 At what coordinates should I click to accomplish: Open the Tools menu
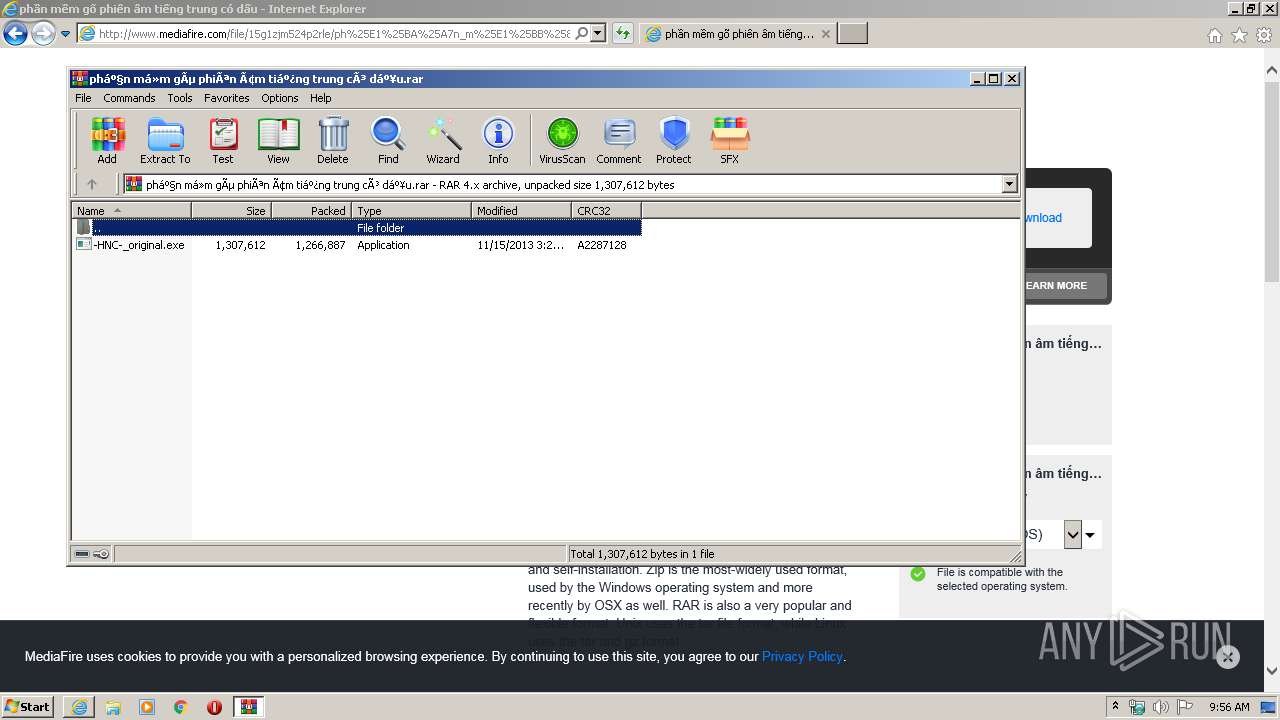click(180, 98)
